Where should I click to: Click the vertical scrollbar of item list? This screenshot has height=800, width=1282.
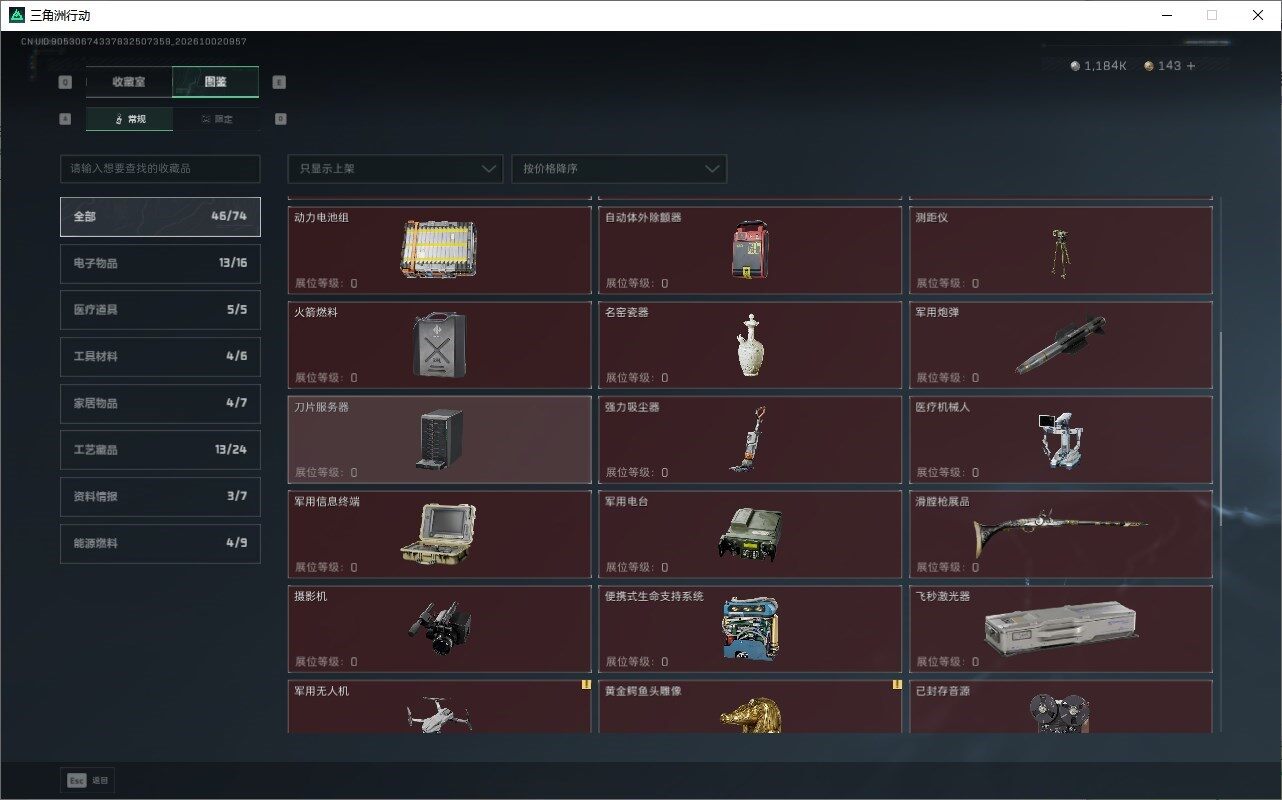click(x=1220, y=430)
